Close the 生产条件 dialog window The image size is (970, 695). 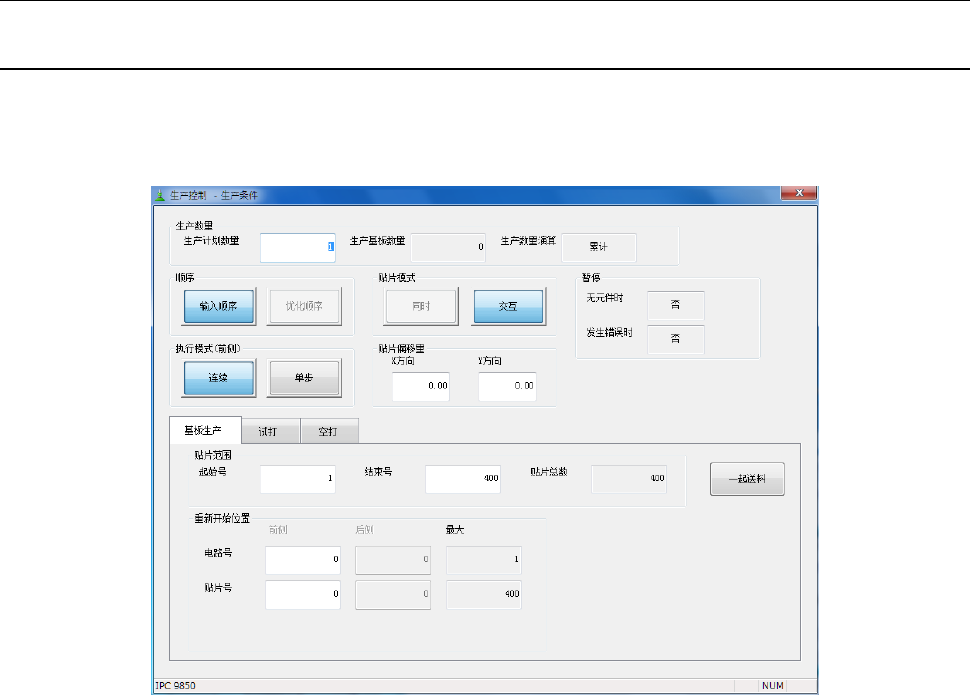click(x=799, y=193)
